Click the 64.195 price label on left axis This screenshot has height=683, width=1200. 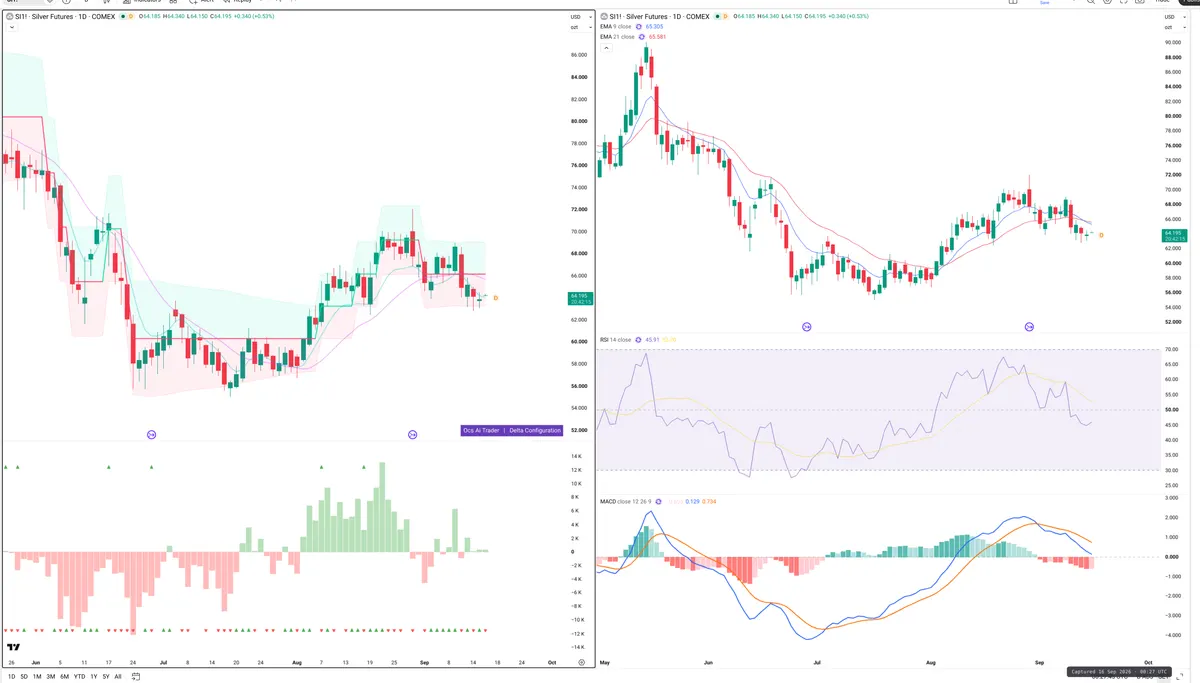click(x=579, y=296)
